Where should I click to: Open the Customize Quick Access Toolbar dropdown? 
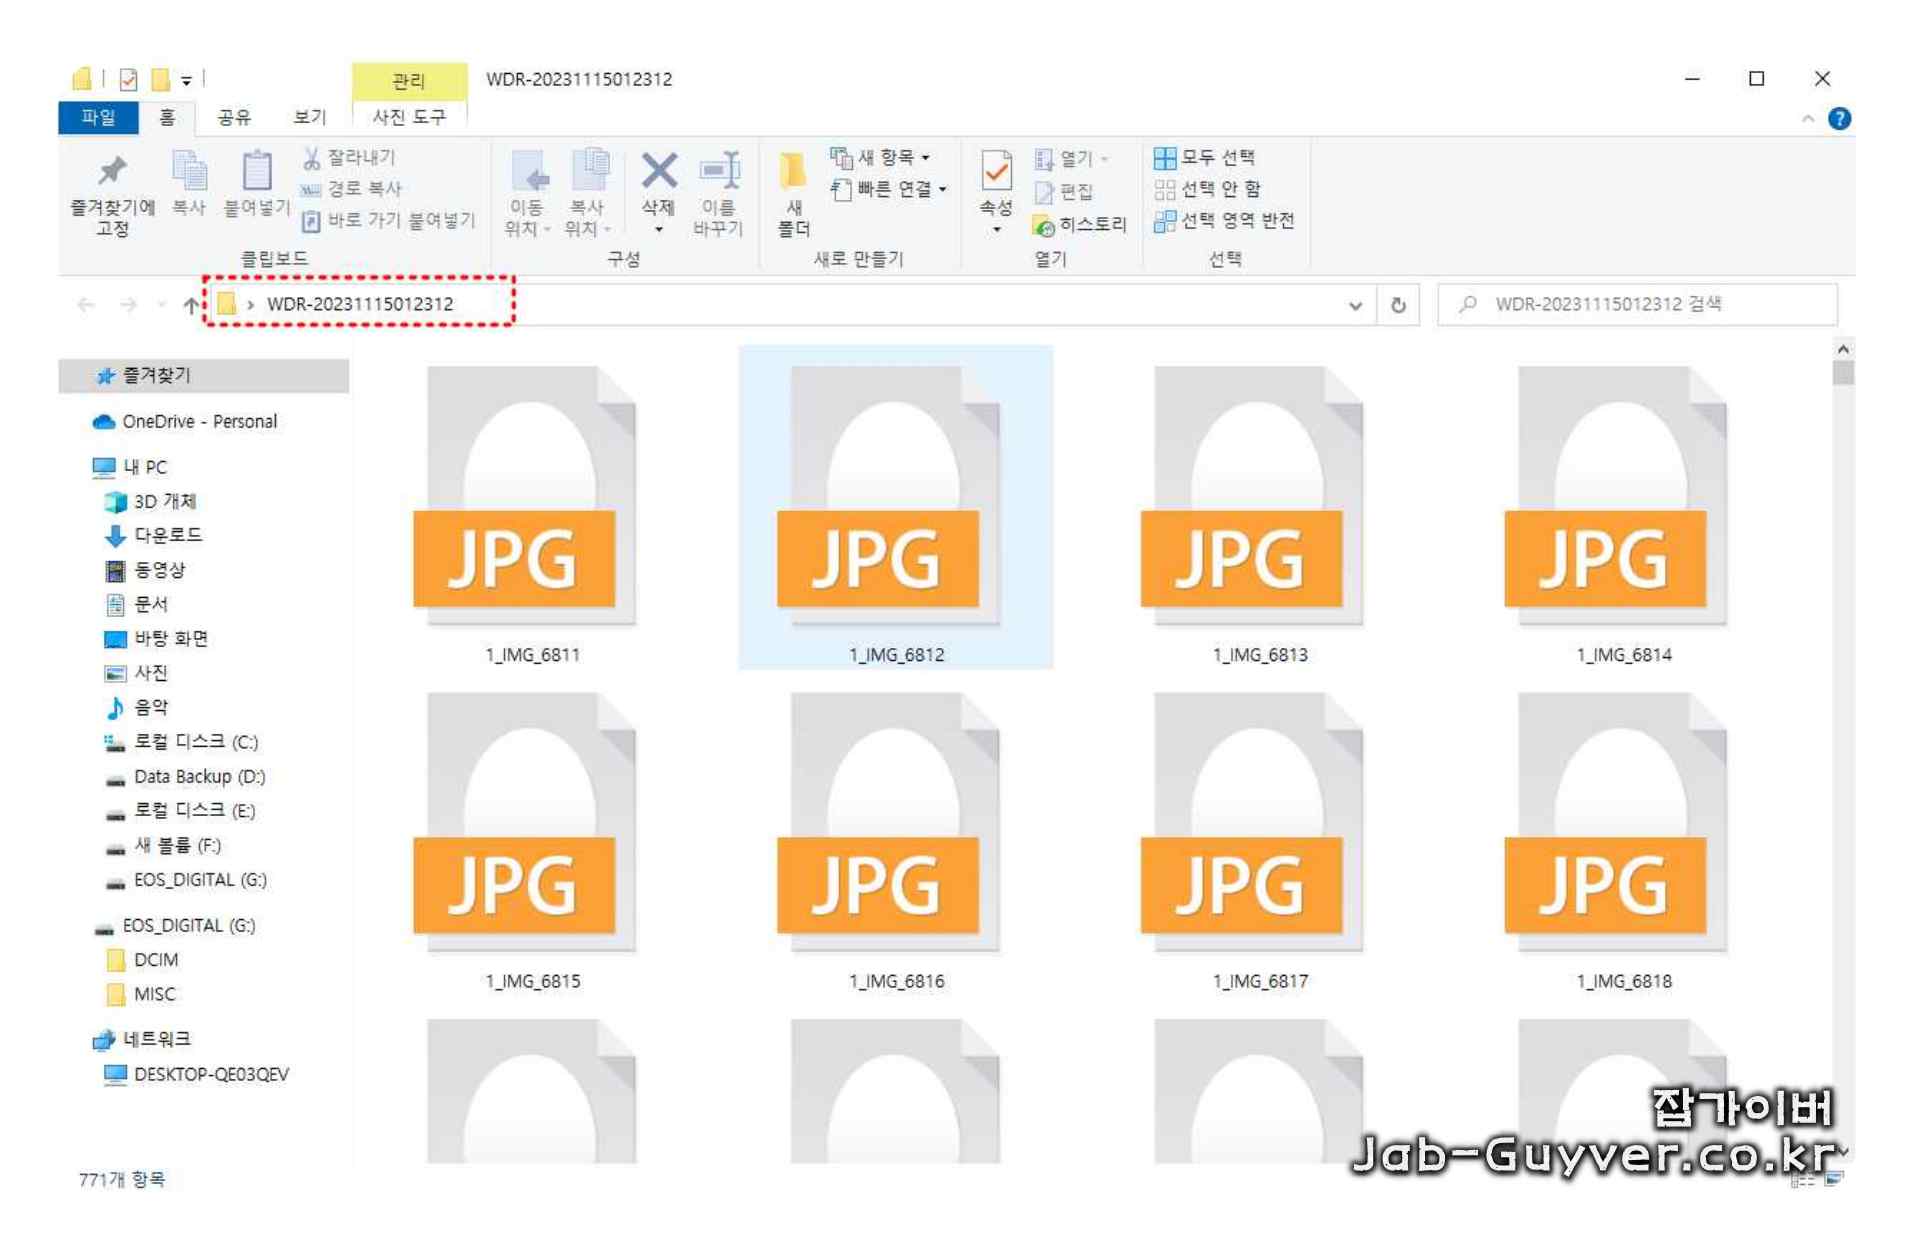186,81
